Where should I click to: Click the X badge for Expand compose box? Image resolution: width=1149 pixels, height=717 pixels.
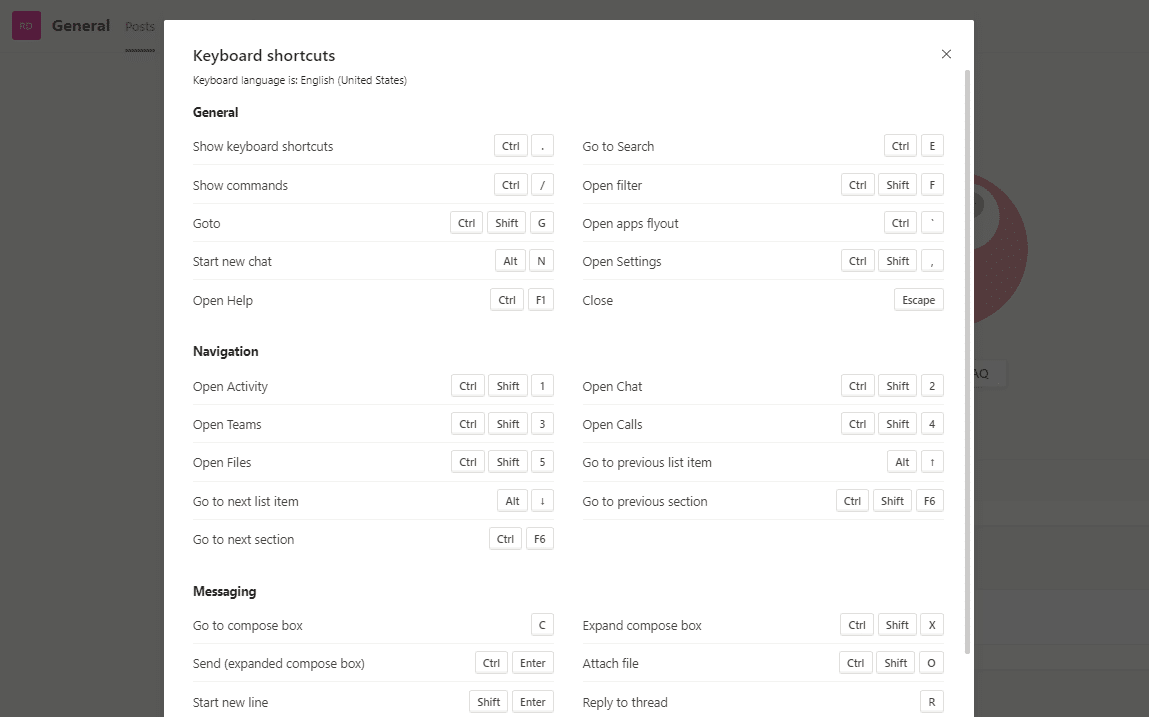(x=931, y=624)
